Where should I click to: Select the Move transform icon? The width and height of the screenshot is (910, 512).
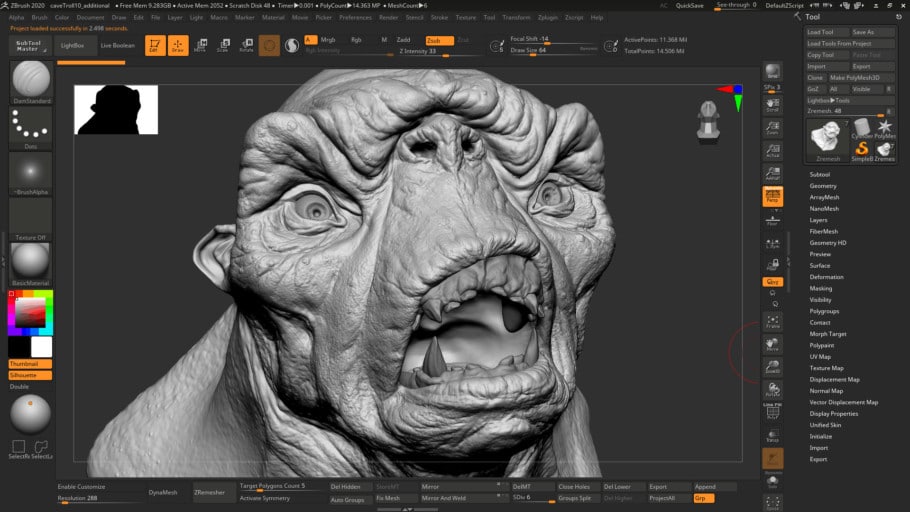pos(201,45)
